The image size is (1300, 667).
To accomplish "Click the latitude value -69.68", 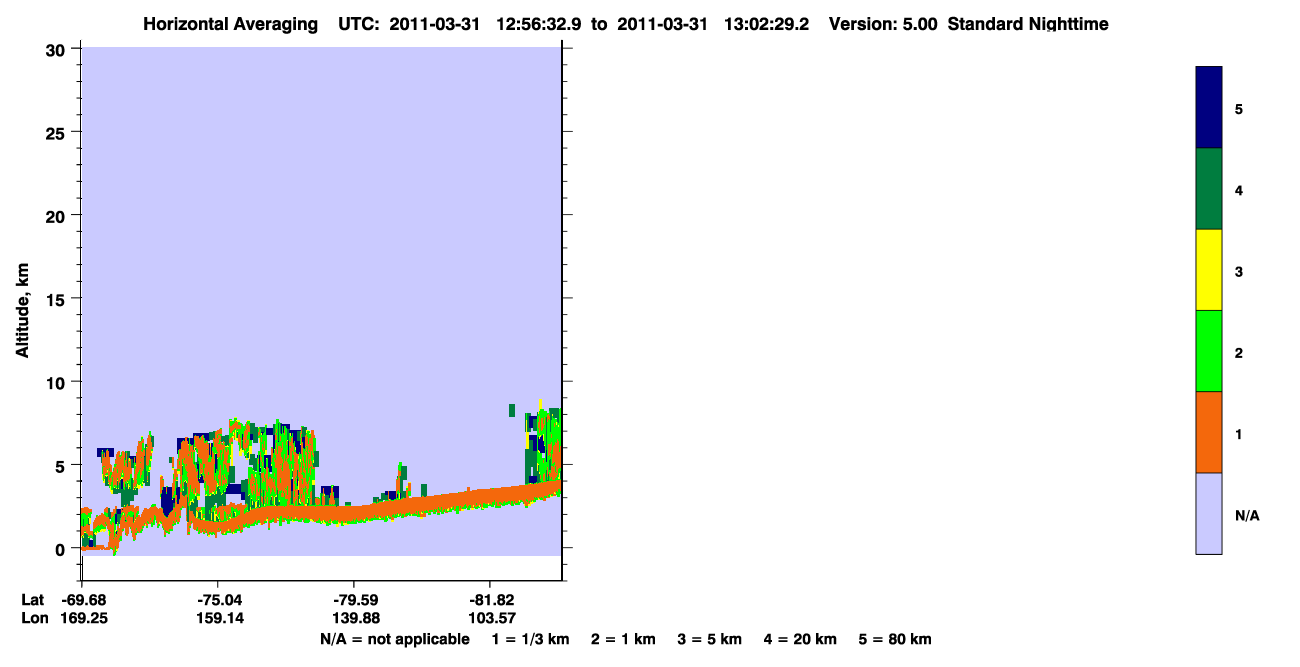I will tap(83, 600).
